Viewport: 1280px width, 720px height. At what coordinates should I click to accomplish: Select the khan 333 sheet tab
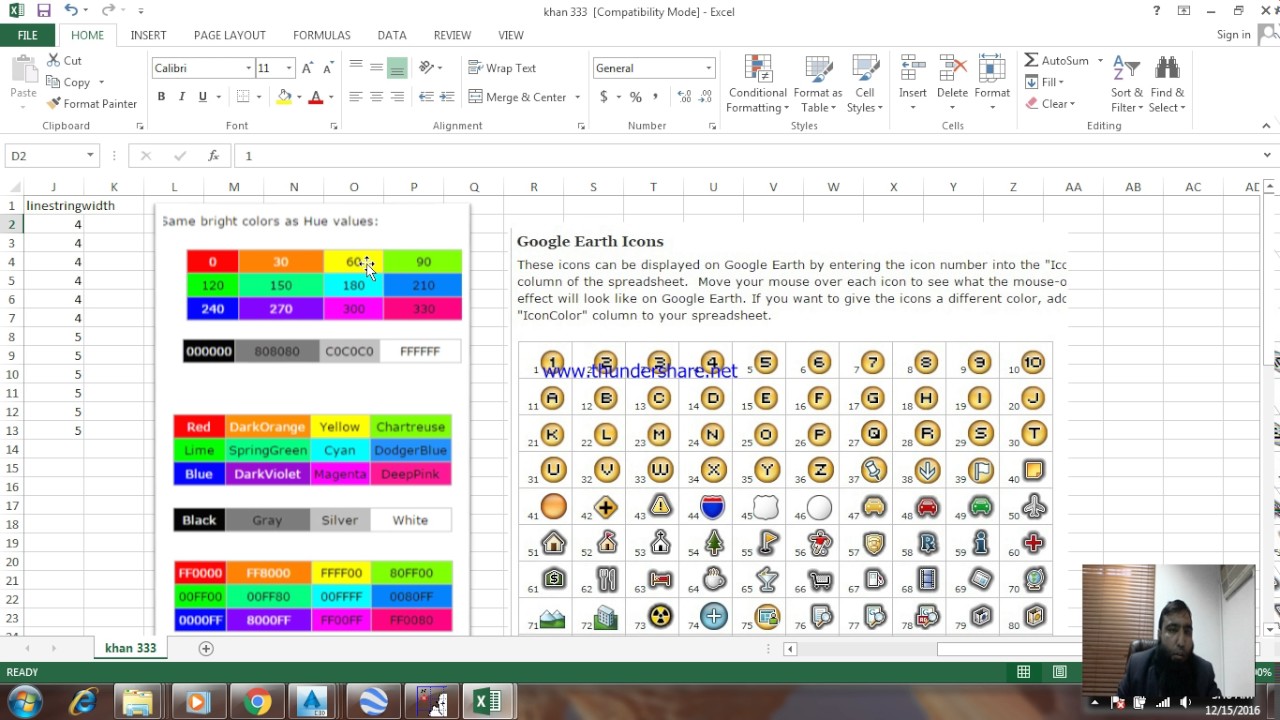point(130,648)
